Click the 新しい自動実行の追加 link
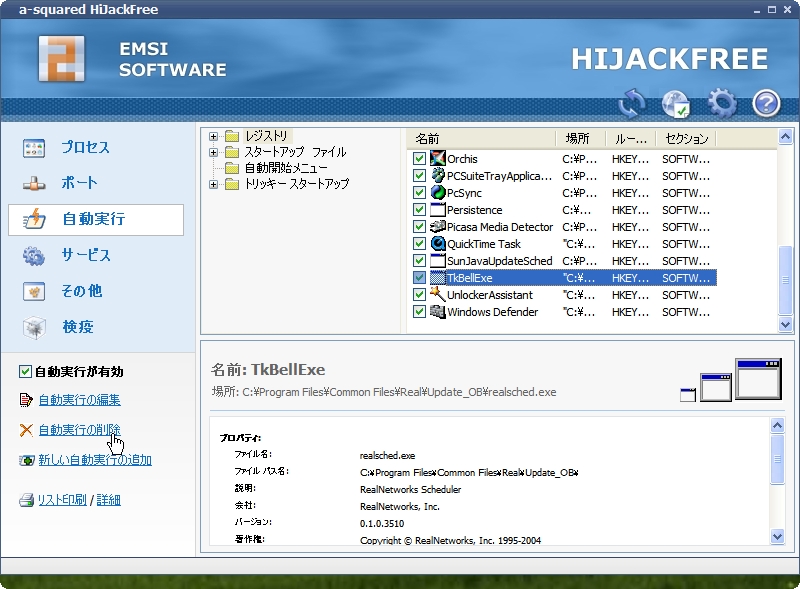The image size is (800, 589). [x=95, y=460]
